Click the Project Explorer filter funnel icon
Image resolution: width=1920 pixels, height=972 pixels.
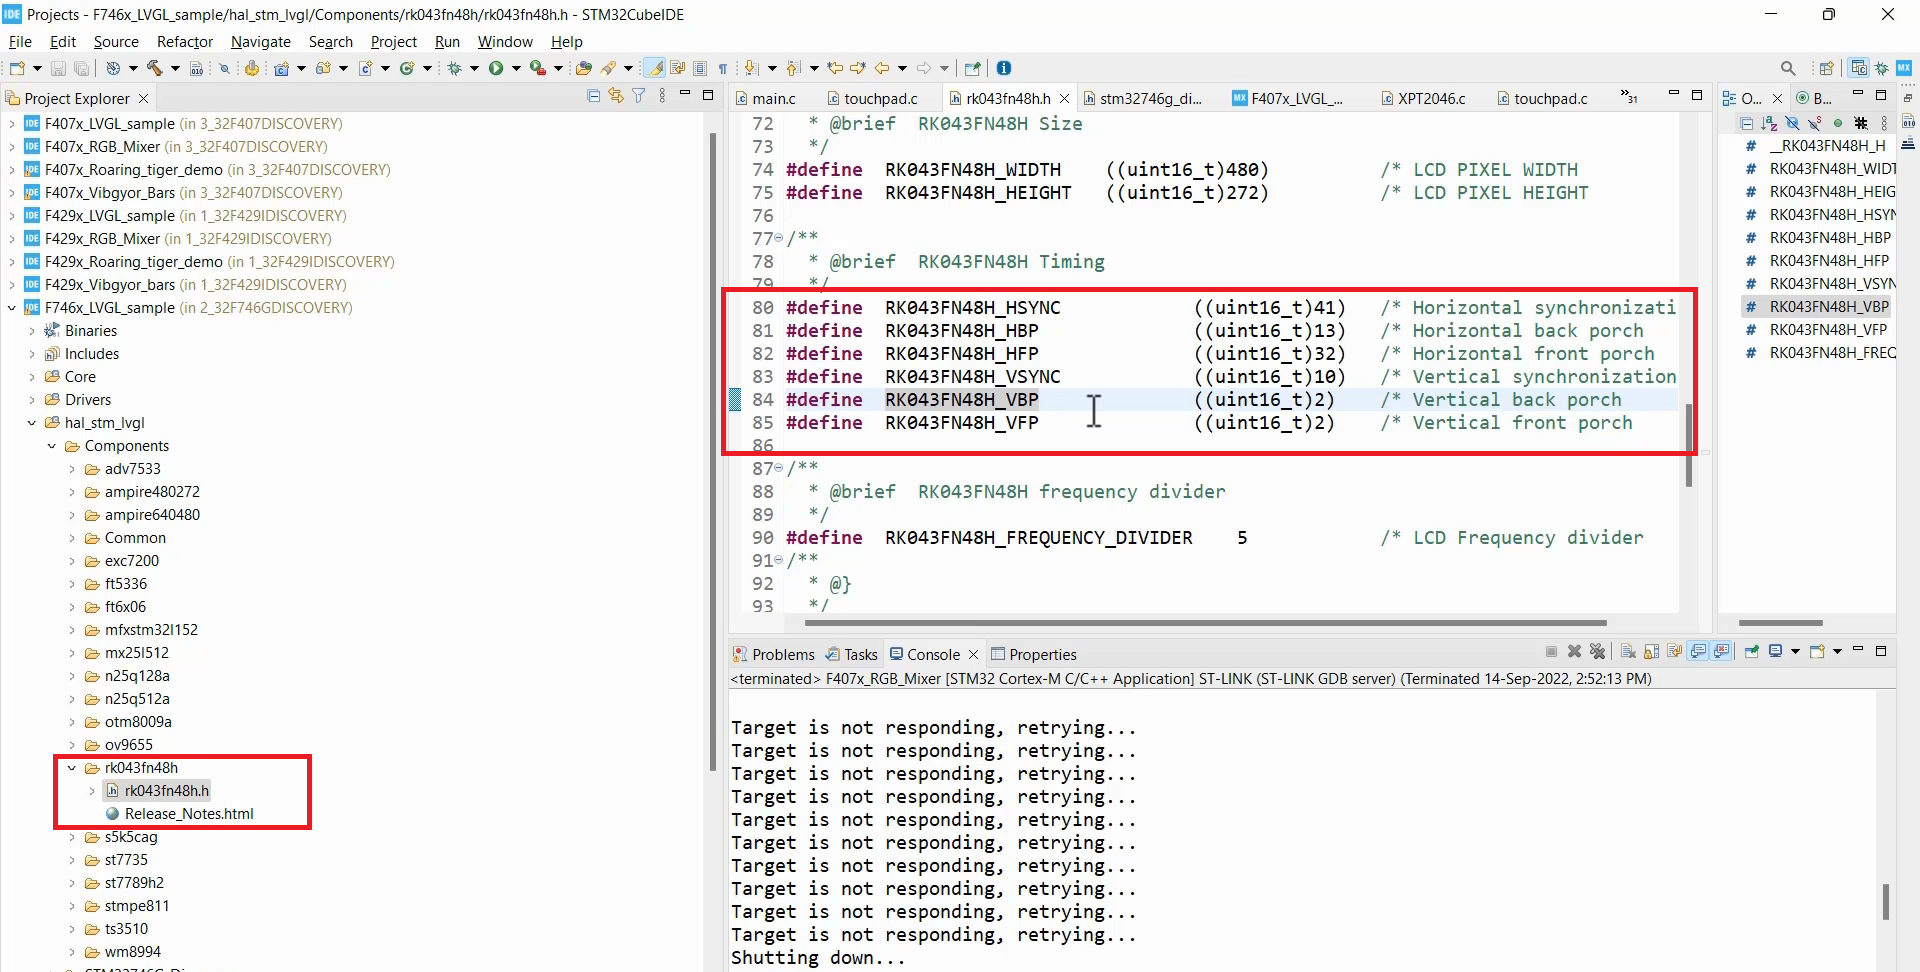[638, 96]
